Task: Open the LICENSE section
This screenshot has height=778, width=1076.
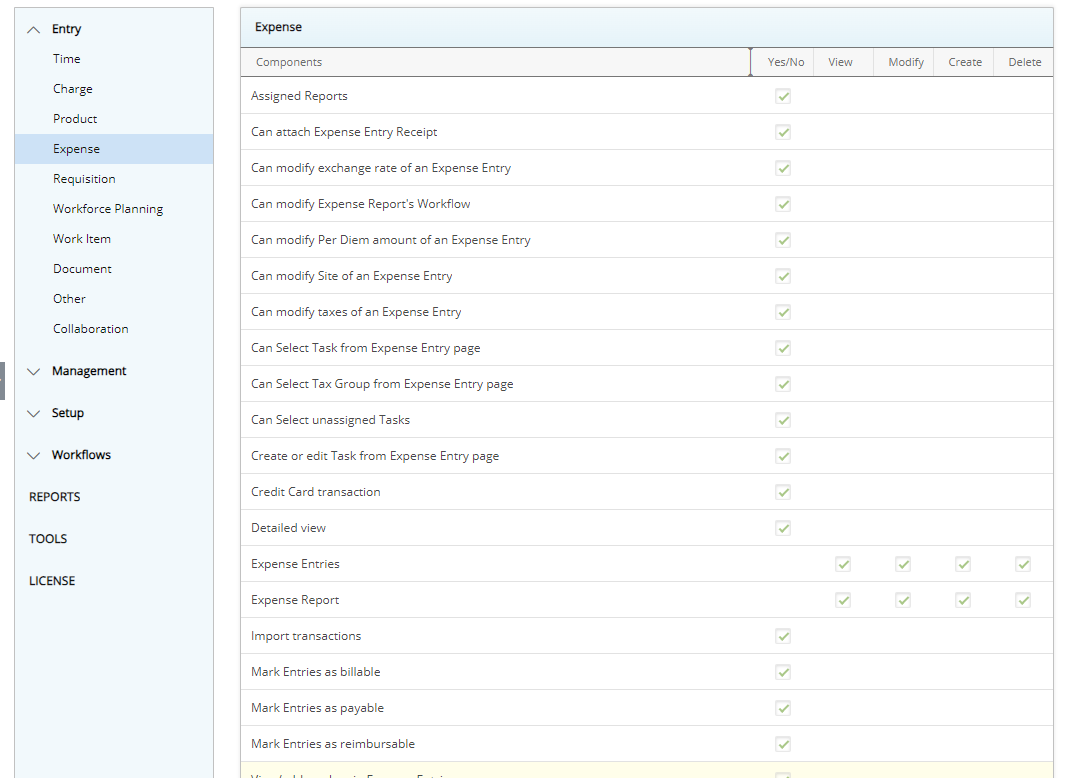Action: (52, 580)
